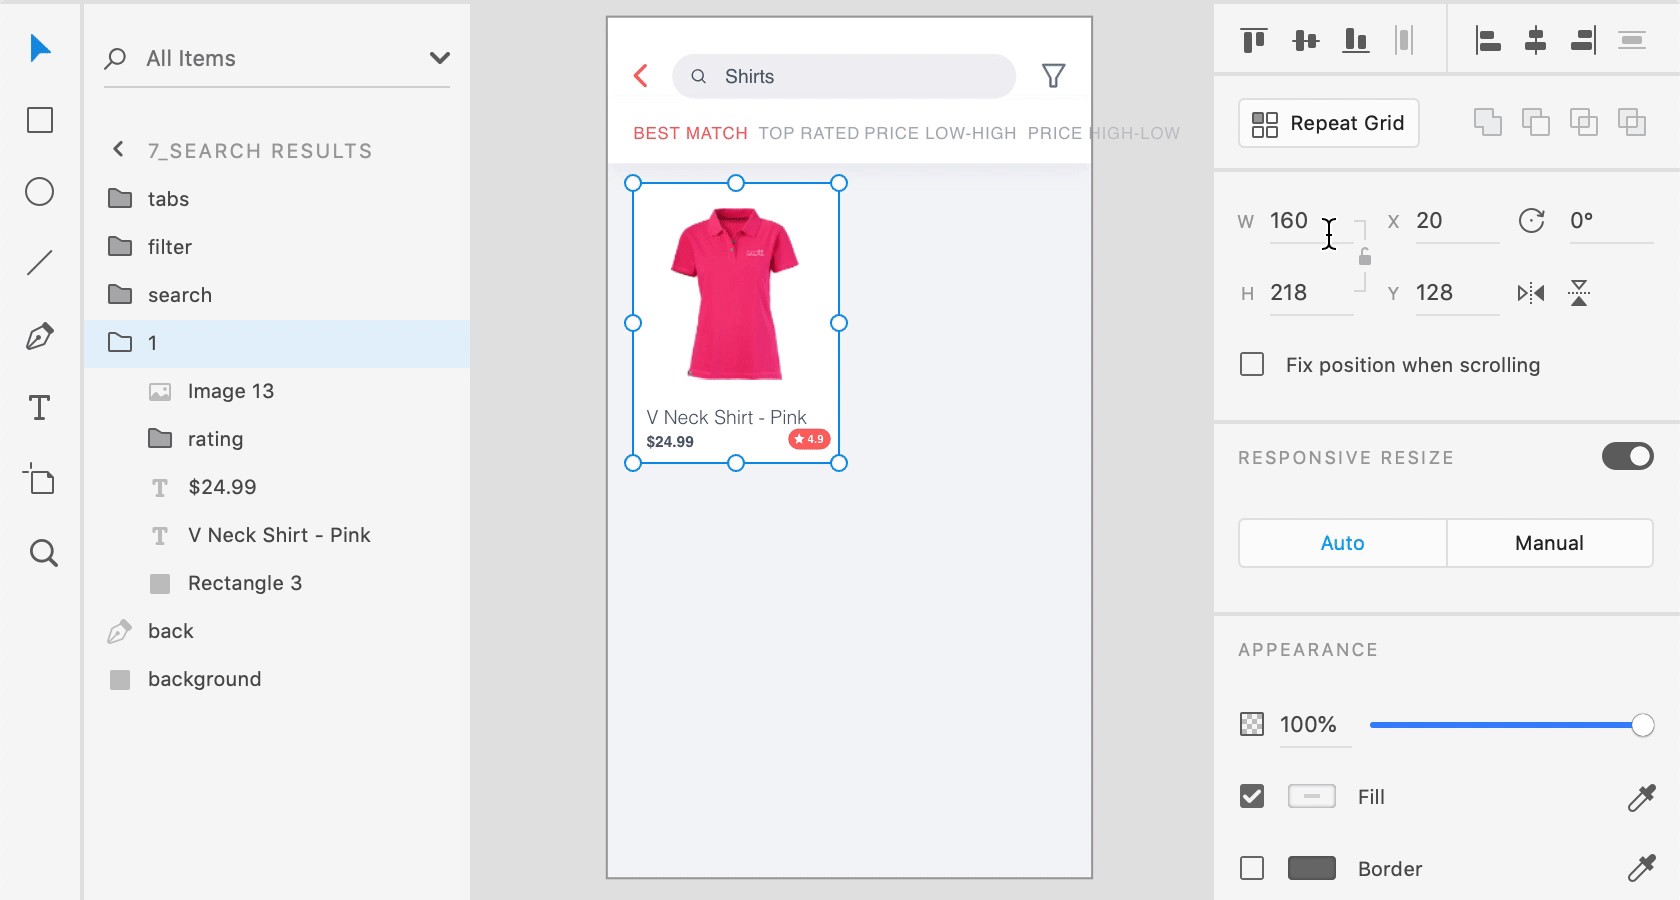This screenshot has width=1680, height=900.
Task: Align selection to top
Action: 1254,40
